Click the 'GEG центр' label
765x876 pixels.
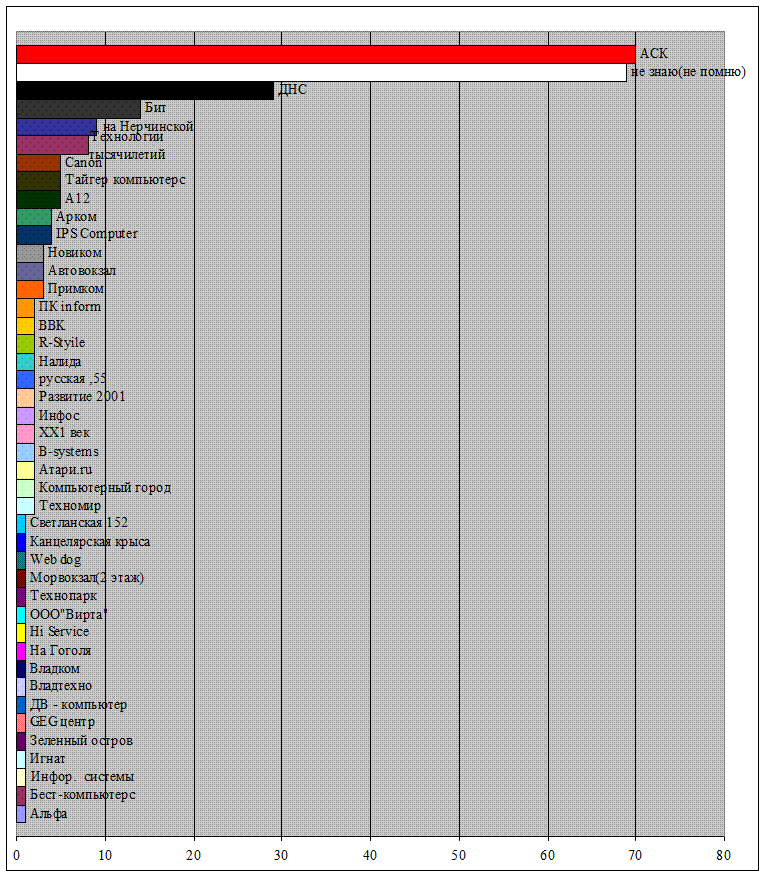coord(62,722)
